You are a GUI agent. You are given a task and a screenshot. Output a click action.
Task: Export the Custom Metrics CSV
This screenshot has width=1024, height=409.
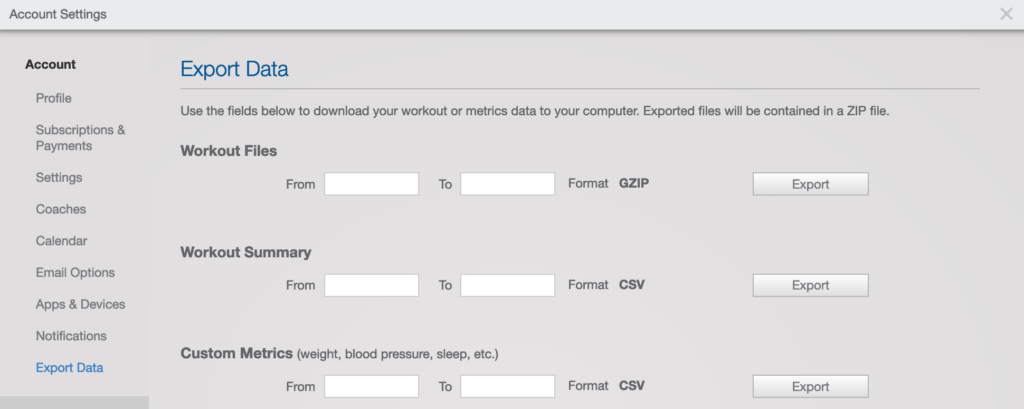click(810, 387)
